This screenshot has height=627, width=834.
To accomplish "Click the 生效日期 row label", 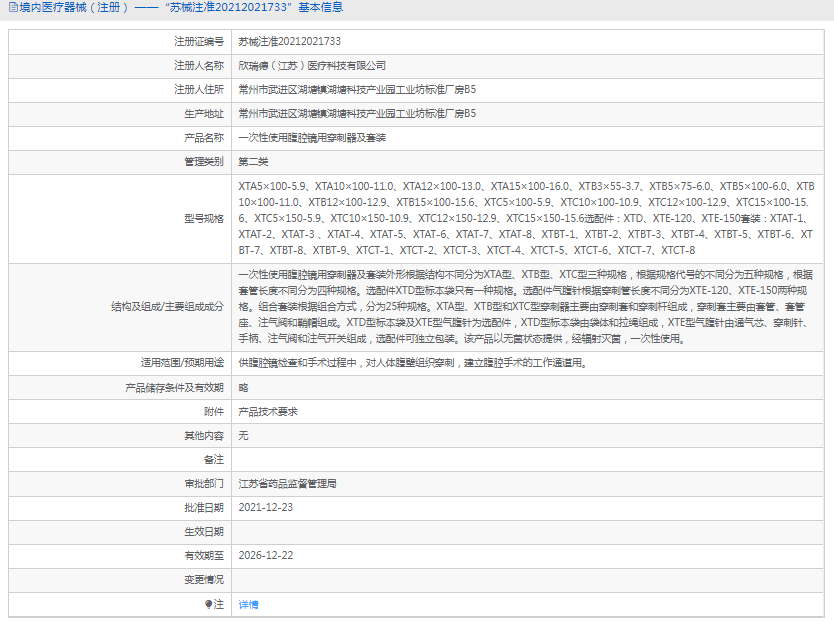I will (204, 532).
